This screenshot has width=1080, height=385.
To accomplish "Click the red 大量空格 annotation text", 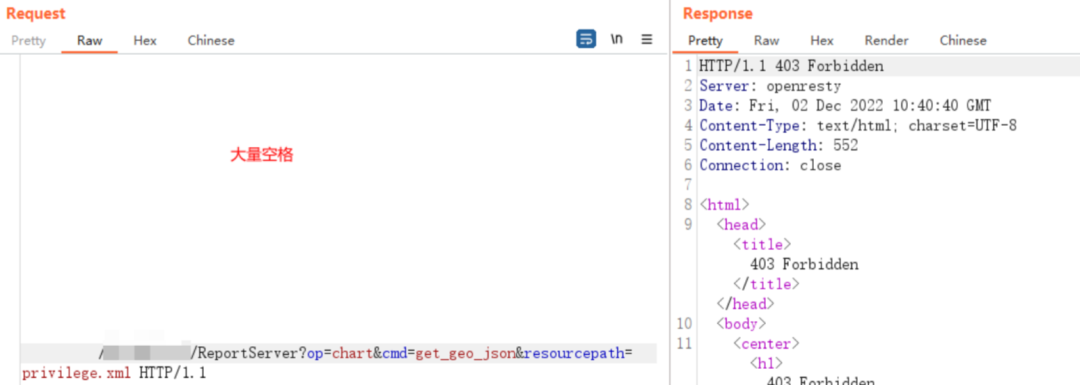I will 262,155.
